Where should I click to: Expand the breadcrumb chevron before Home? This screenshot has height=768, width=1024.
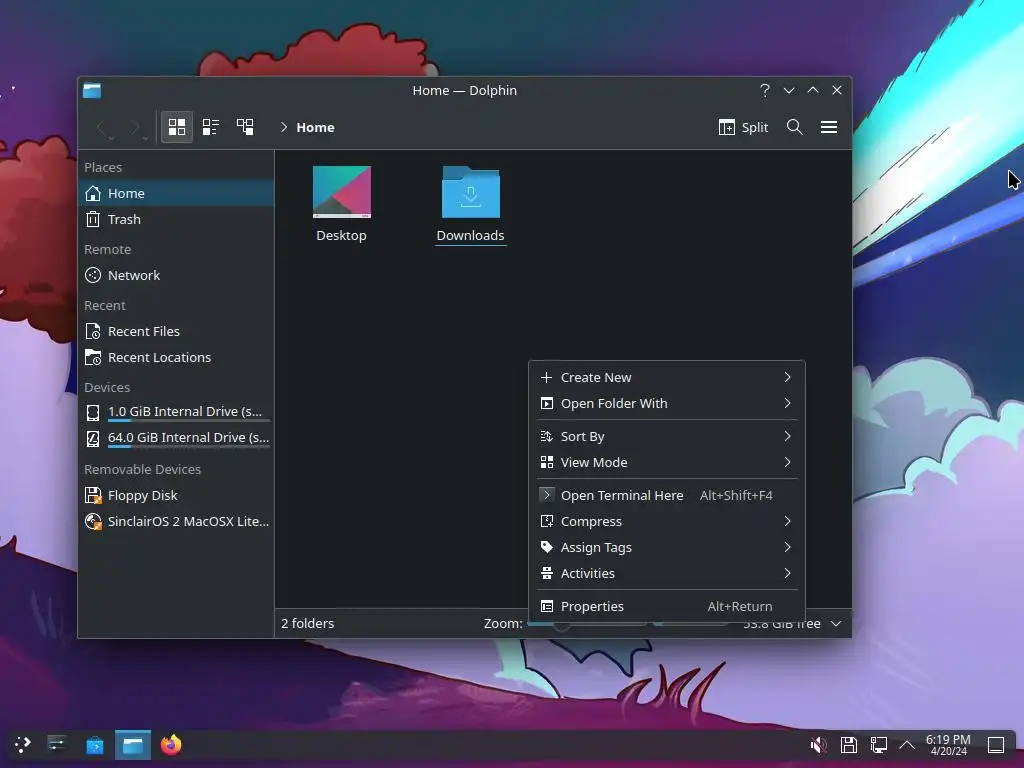[283, 127]
